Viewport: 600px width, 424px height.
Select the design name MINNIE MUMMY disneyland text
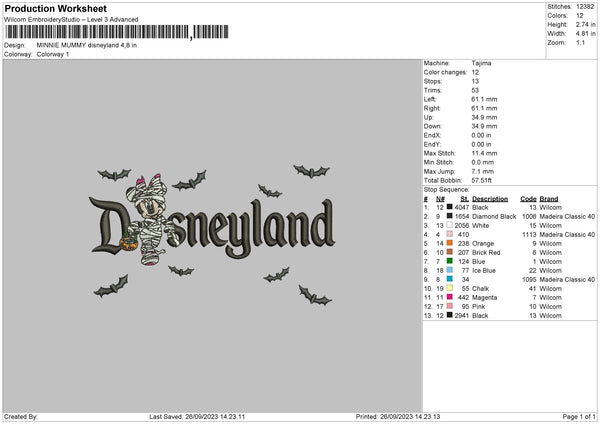point(86,45)
